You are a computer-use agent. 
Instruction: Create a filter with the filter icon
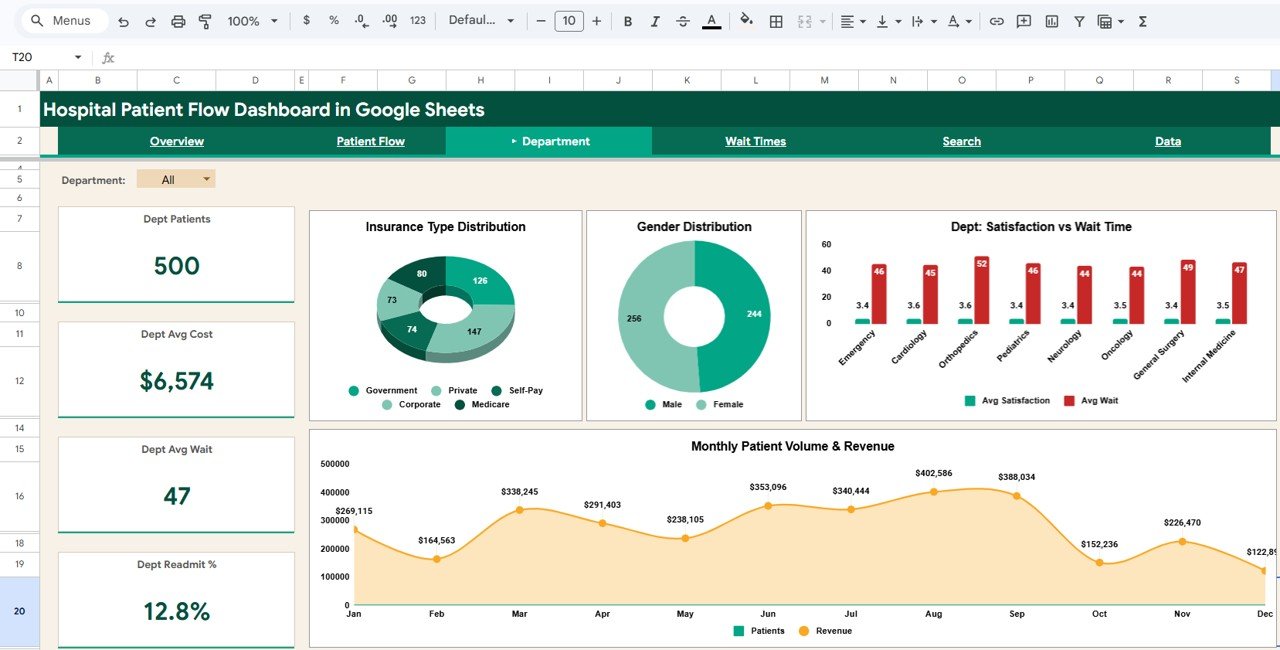point(1079,20)
